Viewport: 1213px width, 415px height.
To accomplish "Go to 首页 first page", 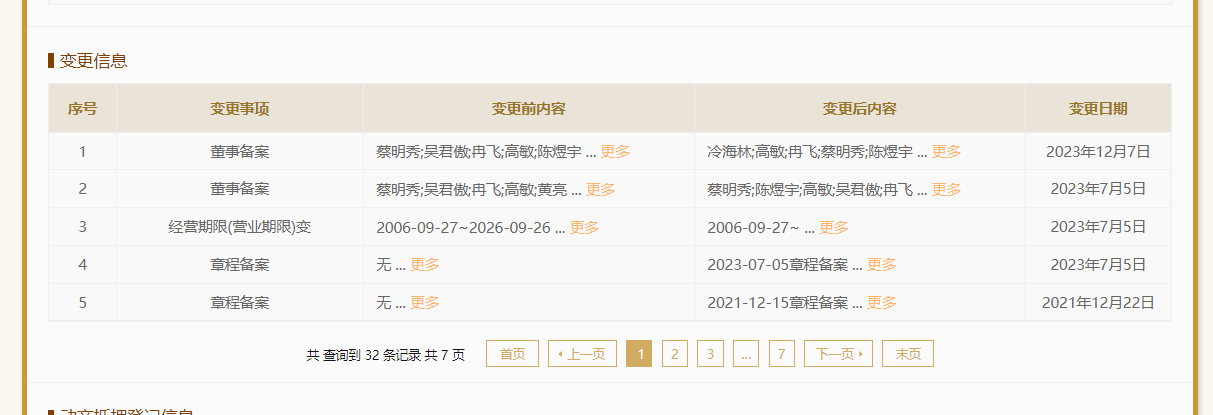I will (x=512, y=354).
